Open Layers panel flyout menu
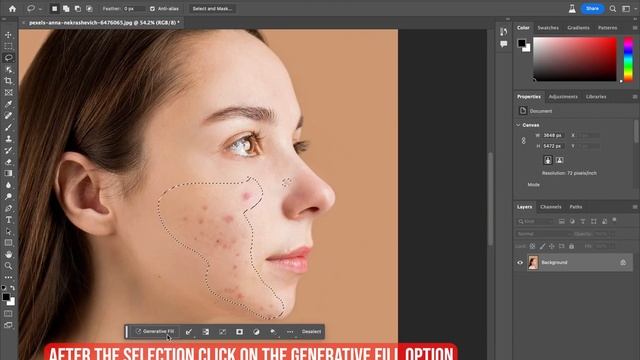The height and width of the screenshot is (360, 640). click(x=635, y=207)
